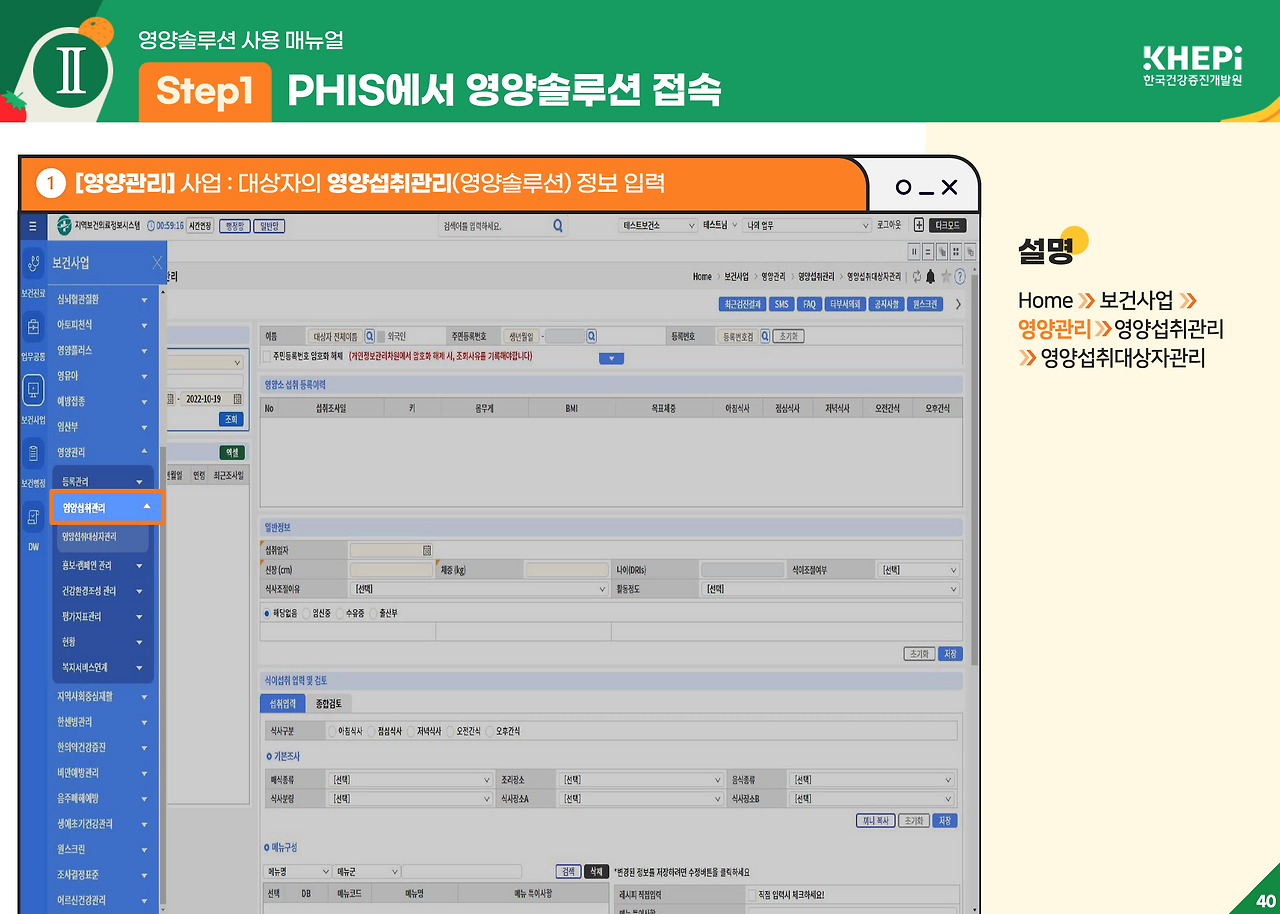Switch to the 종합검토 tab

(x=330, y=702)
